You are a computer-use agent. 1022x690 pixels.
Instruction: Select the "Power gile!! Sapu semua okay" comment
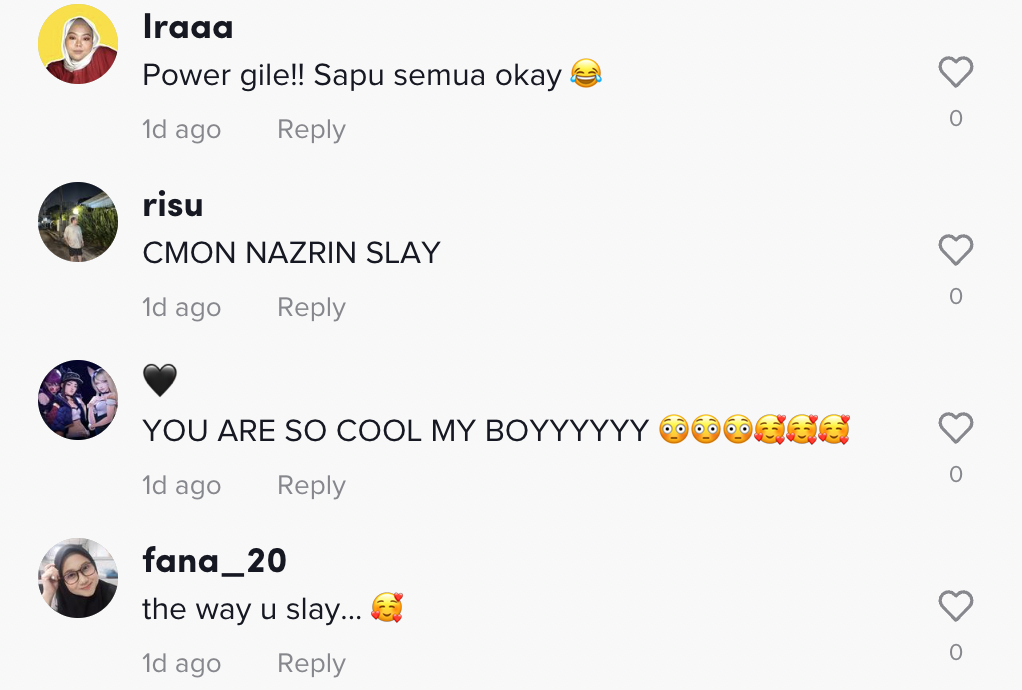pos(352,75)
